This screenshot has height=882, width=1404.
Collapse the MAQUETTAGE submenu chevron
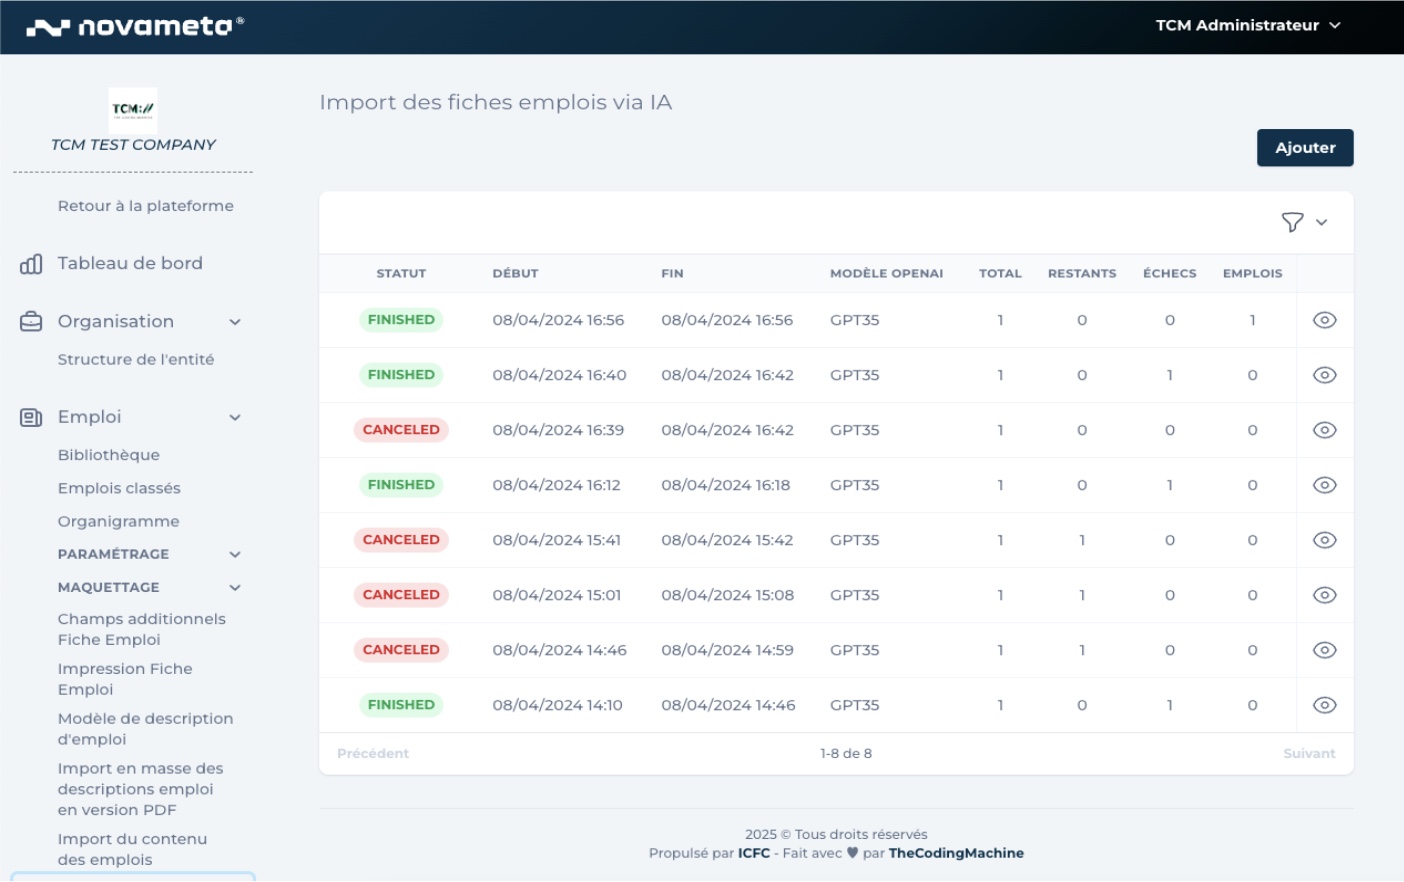(235, 588)
